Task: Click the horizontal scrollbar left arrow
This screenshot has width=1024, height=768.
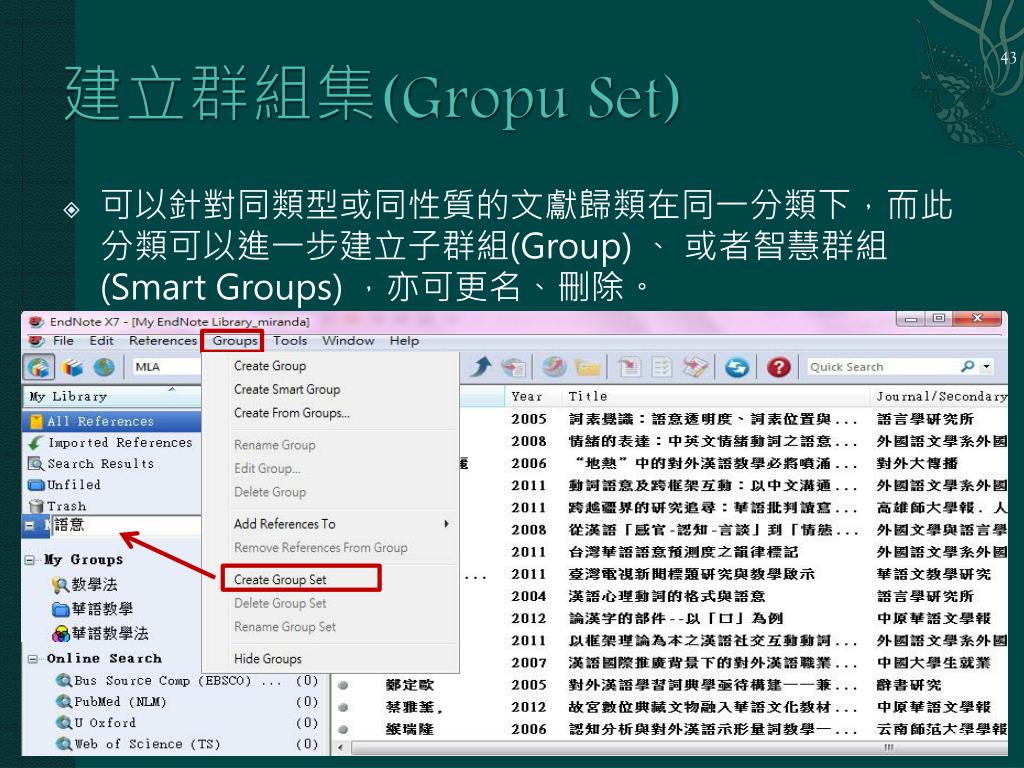Action: [340, 748]
